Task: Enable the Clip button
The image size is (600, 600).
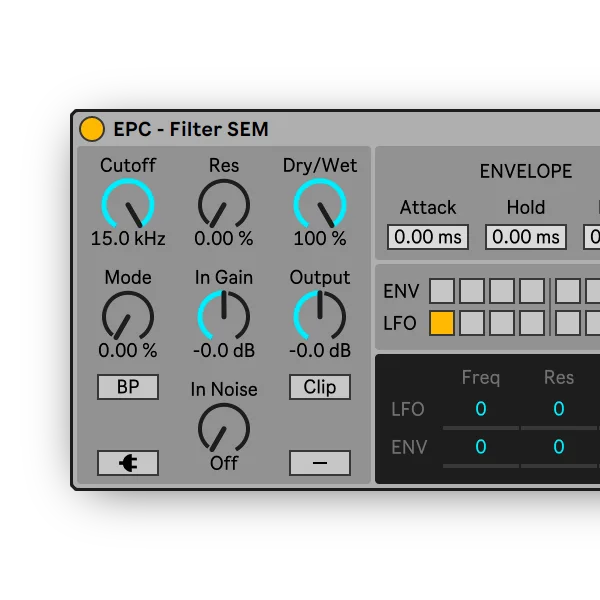Action: pos(320,387)
